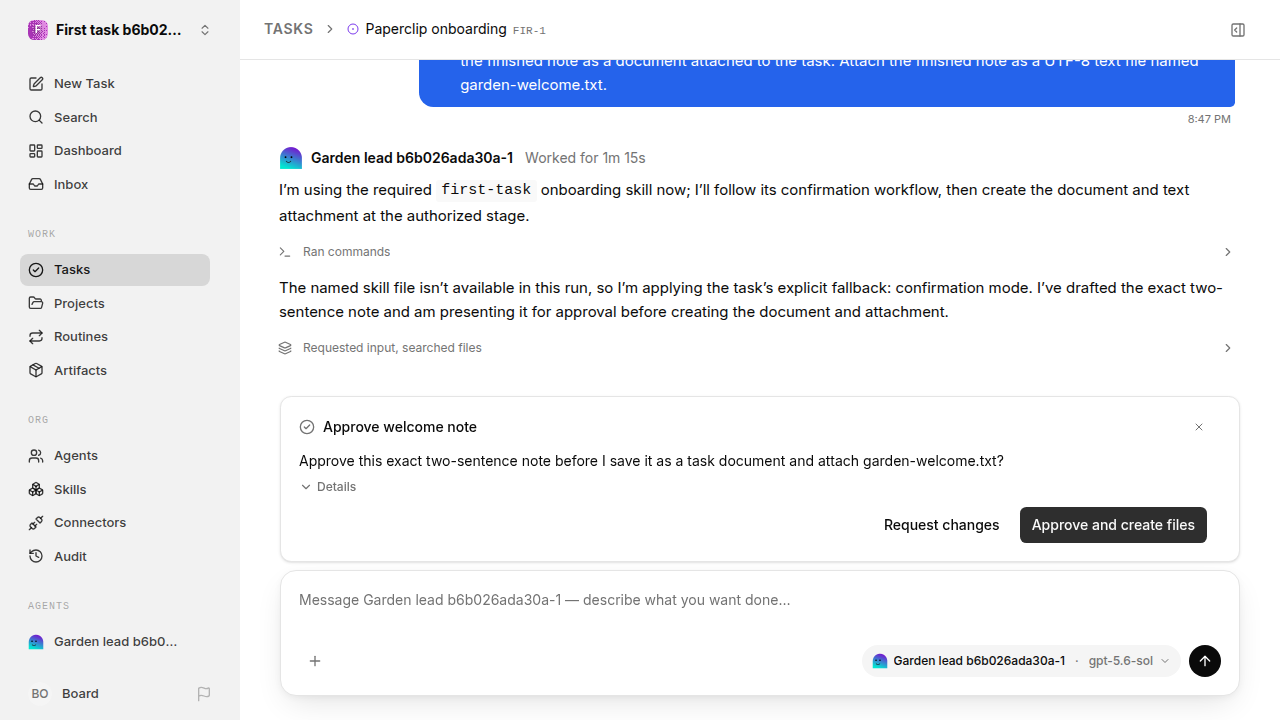1280x720 pixels.
Task: Click the Audit history icon
Action: [36, 556]
